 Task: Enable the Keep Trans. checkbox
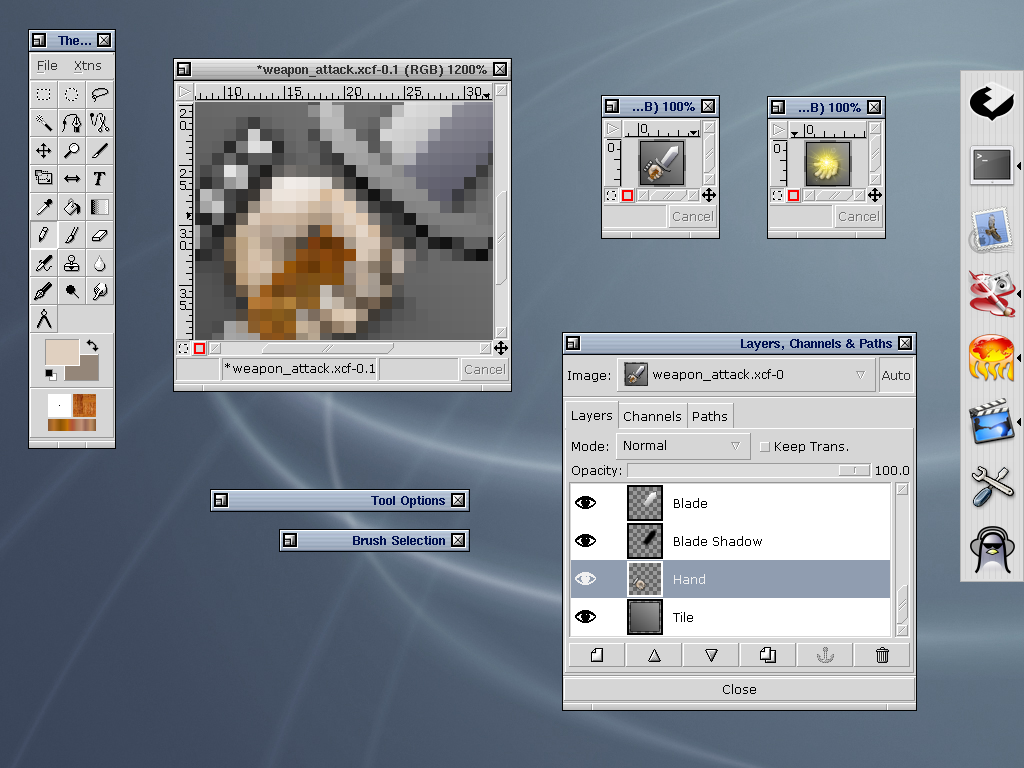point(765,447)
